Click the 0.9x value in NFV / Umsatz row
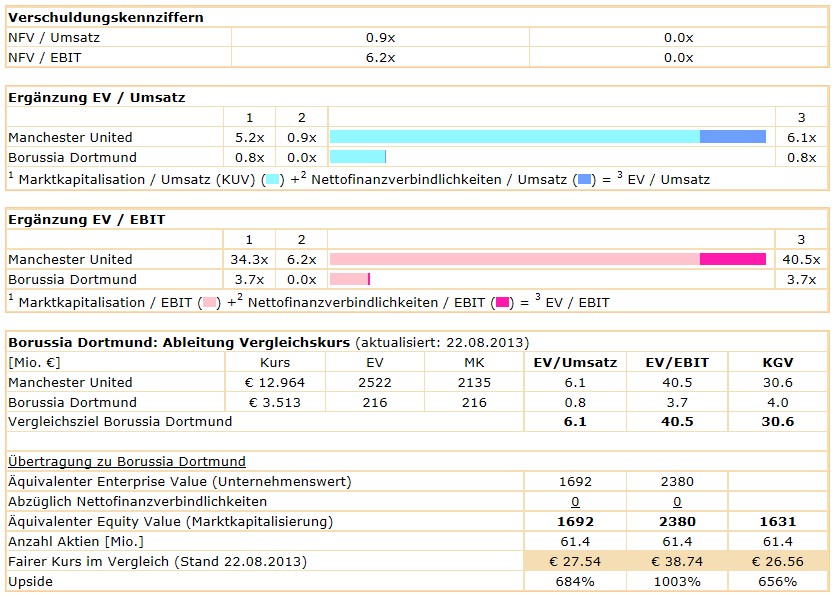This screenshot has height=597, width=837. click(381, 38)
